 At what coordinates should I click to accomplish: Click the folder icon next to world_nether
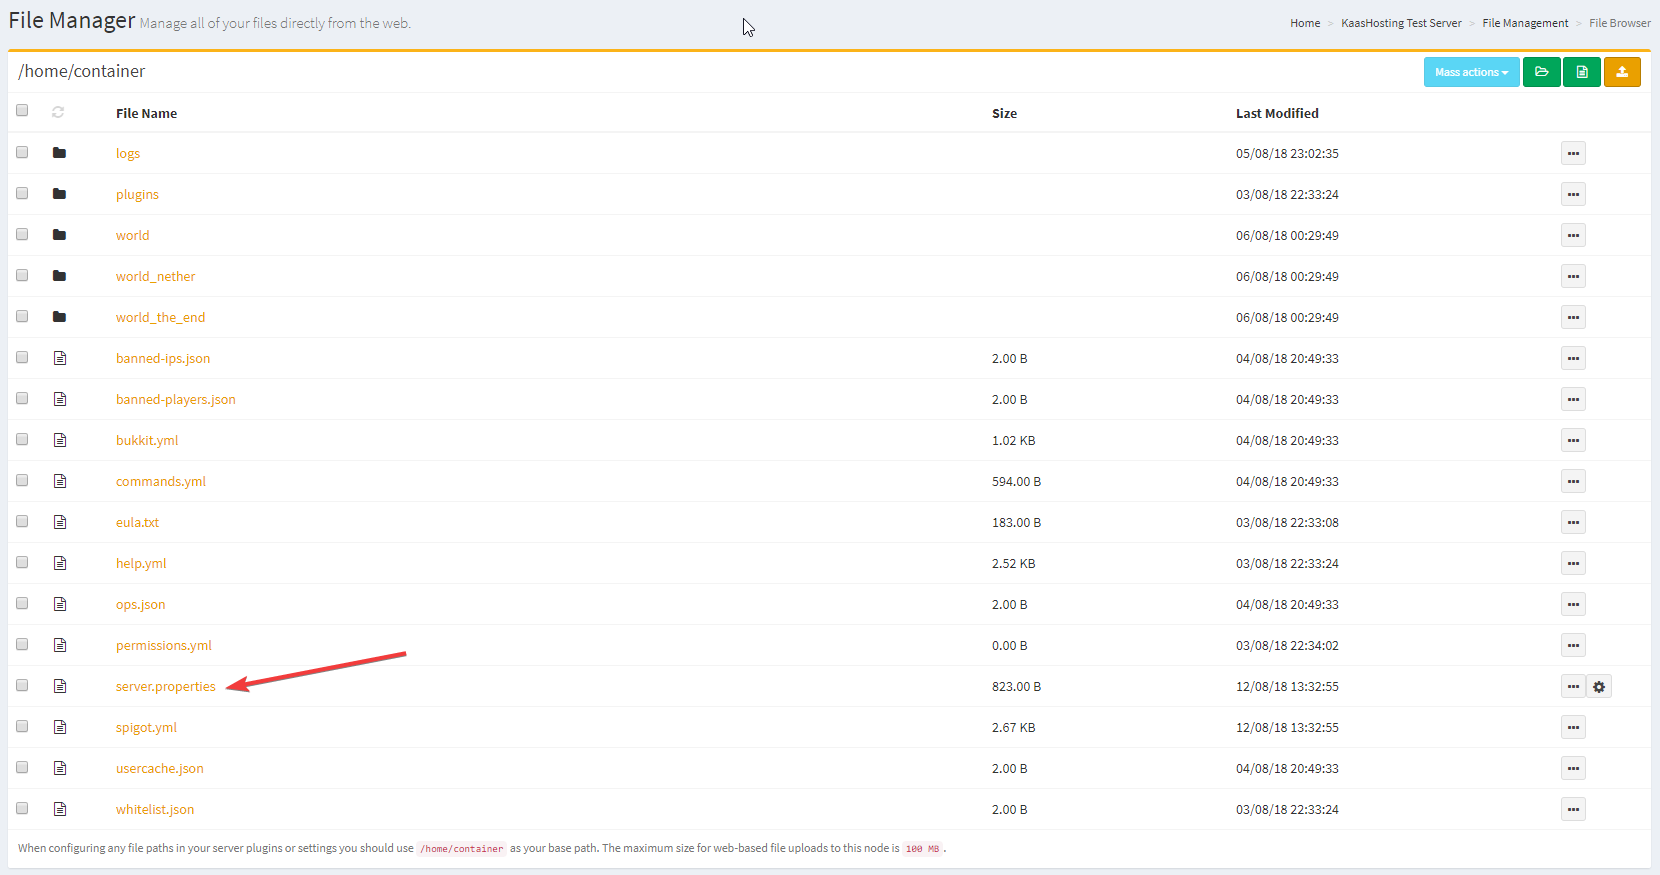pos(59,276)
